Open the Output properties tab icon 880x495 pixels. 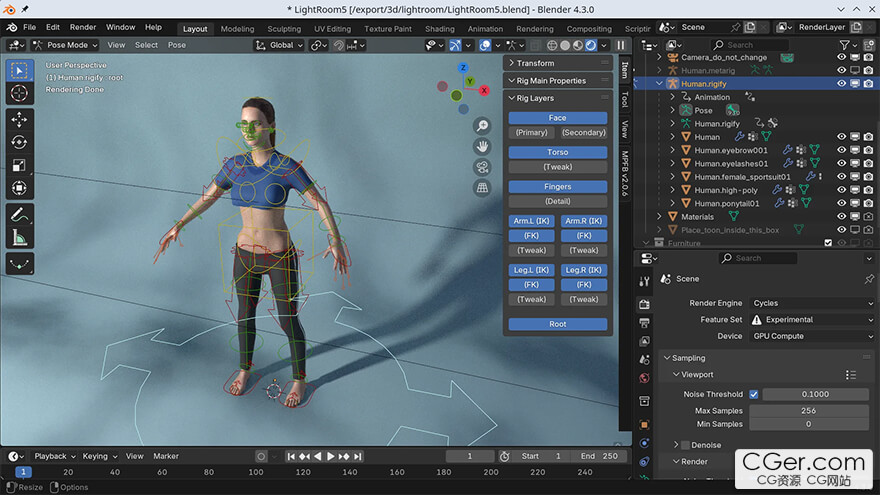pyautogui.click(x=644, y=323)
